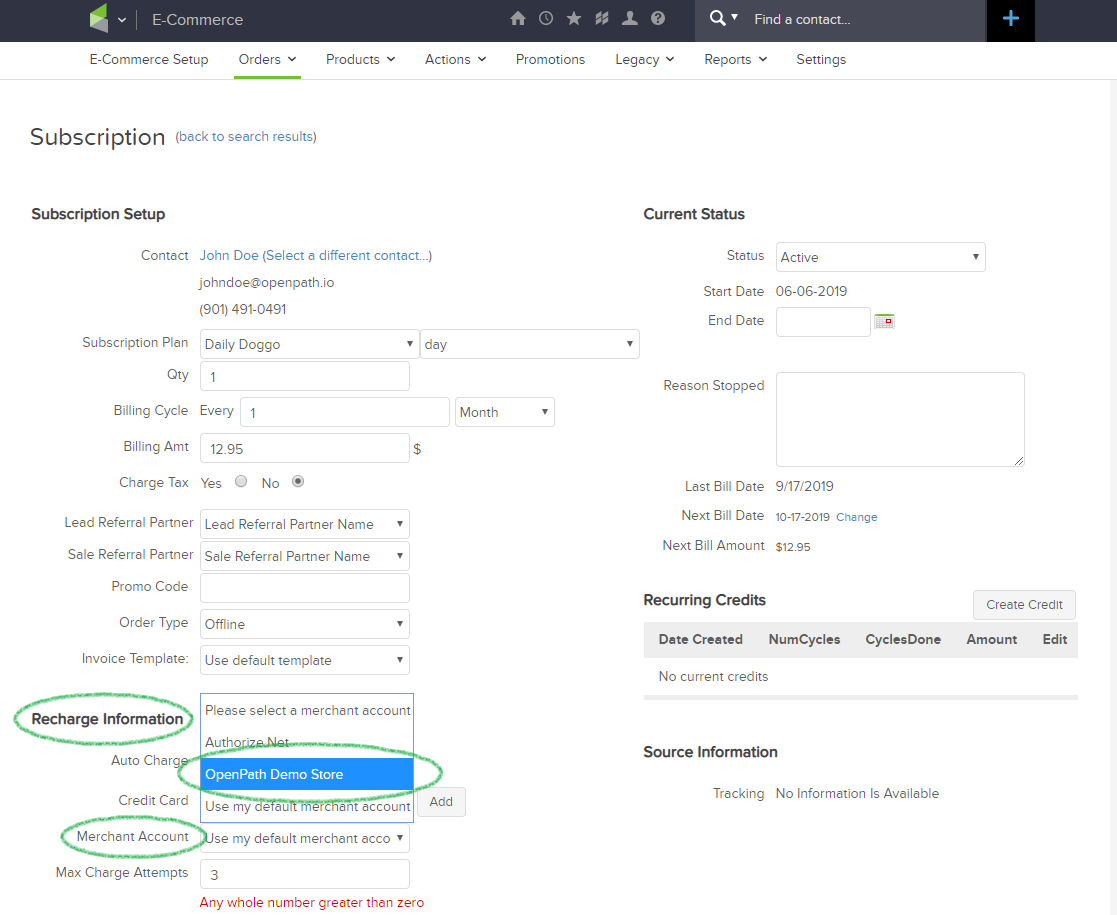Open the Actions menu
The image size is (1117, 915).
[x=456, y=60]
